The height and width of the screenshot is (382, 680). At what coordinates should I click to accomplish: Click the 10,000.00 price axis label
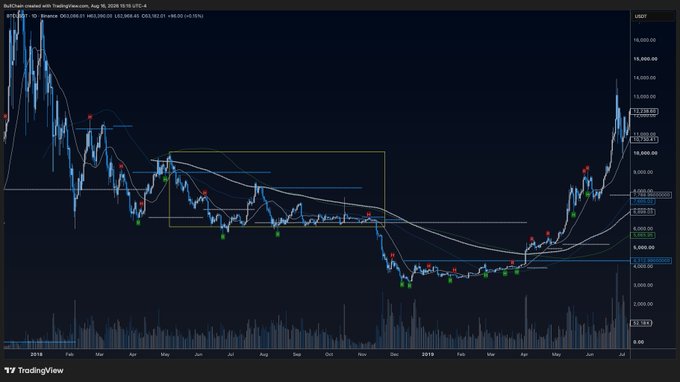point(645,153)
